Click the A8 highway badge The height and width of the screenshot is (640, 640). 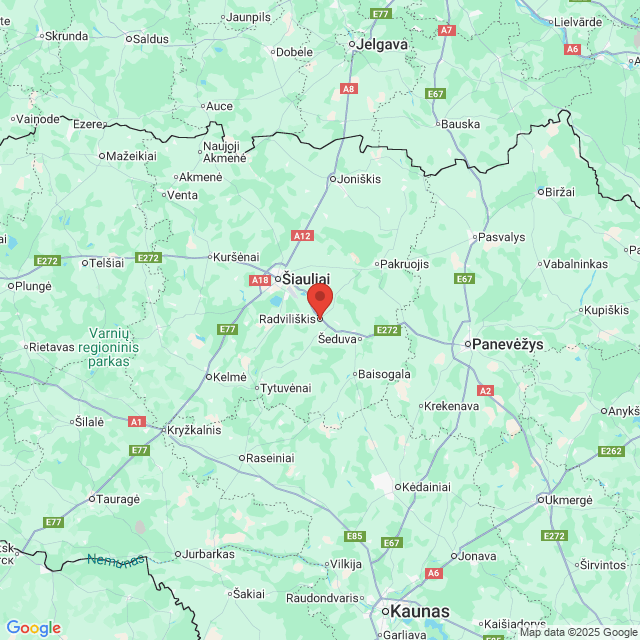349,89
